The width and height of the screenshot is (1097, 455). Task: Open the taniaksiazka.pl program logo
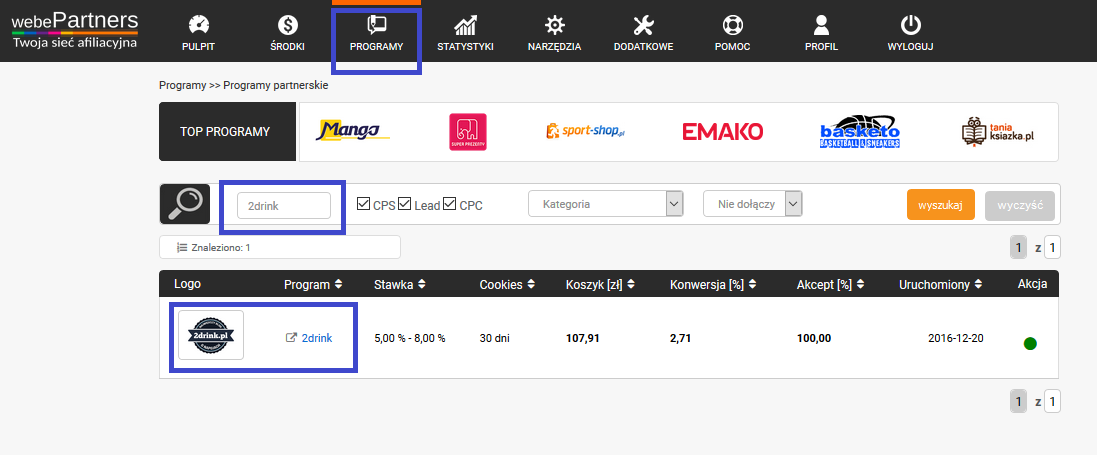click(x=998, y=132)
